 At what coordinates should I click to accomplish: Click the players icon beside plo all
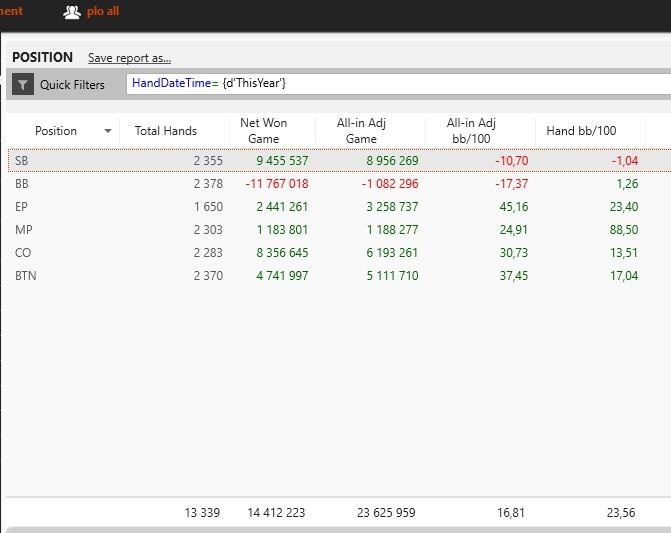pos(72,12)
